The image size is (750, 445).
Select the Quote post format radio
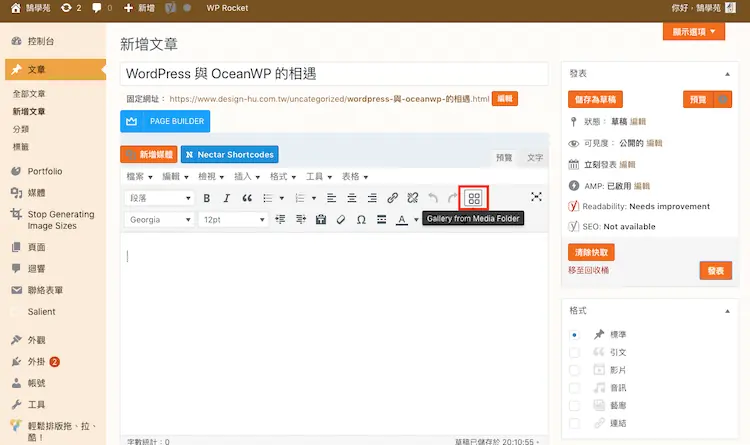pos(574,352)
